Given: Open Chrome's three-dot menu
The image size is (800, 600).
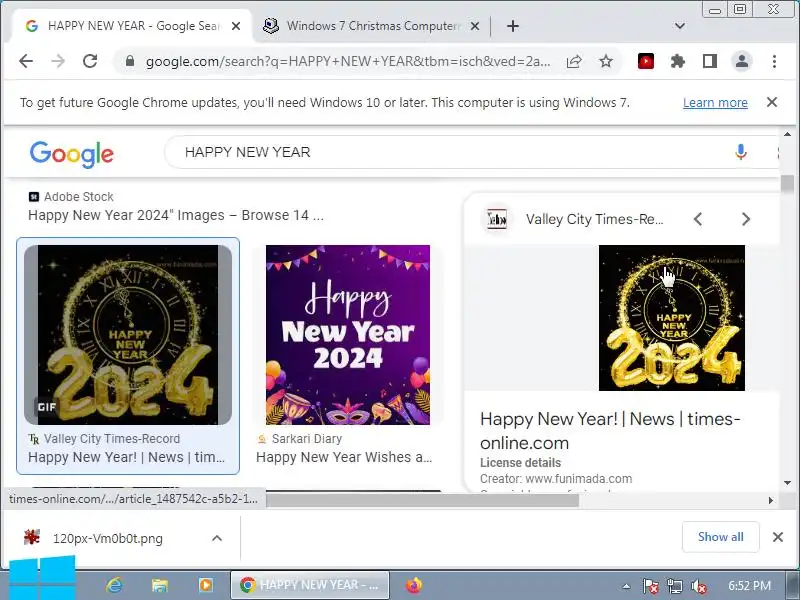Looking at the screenshot, I should coord(774,62).
